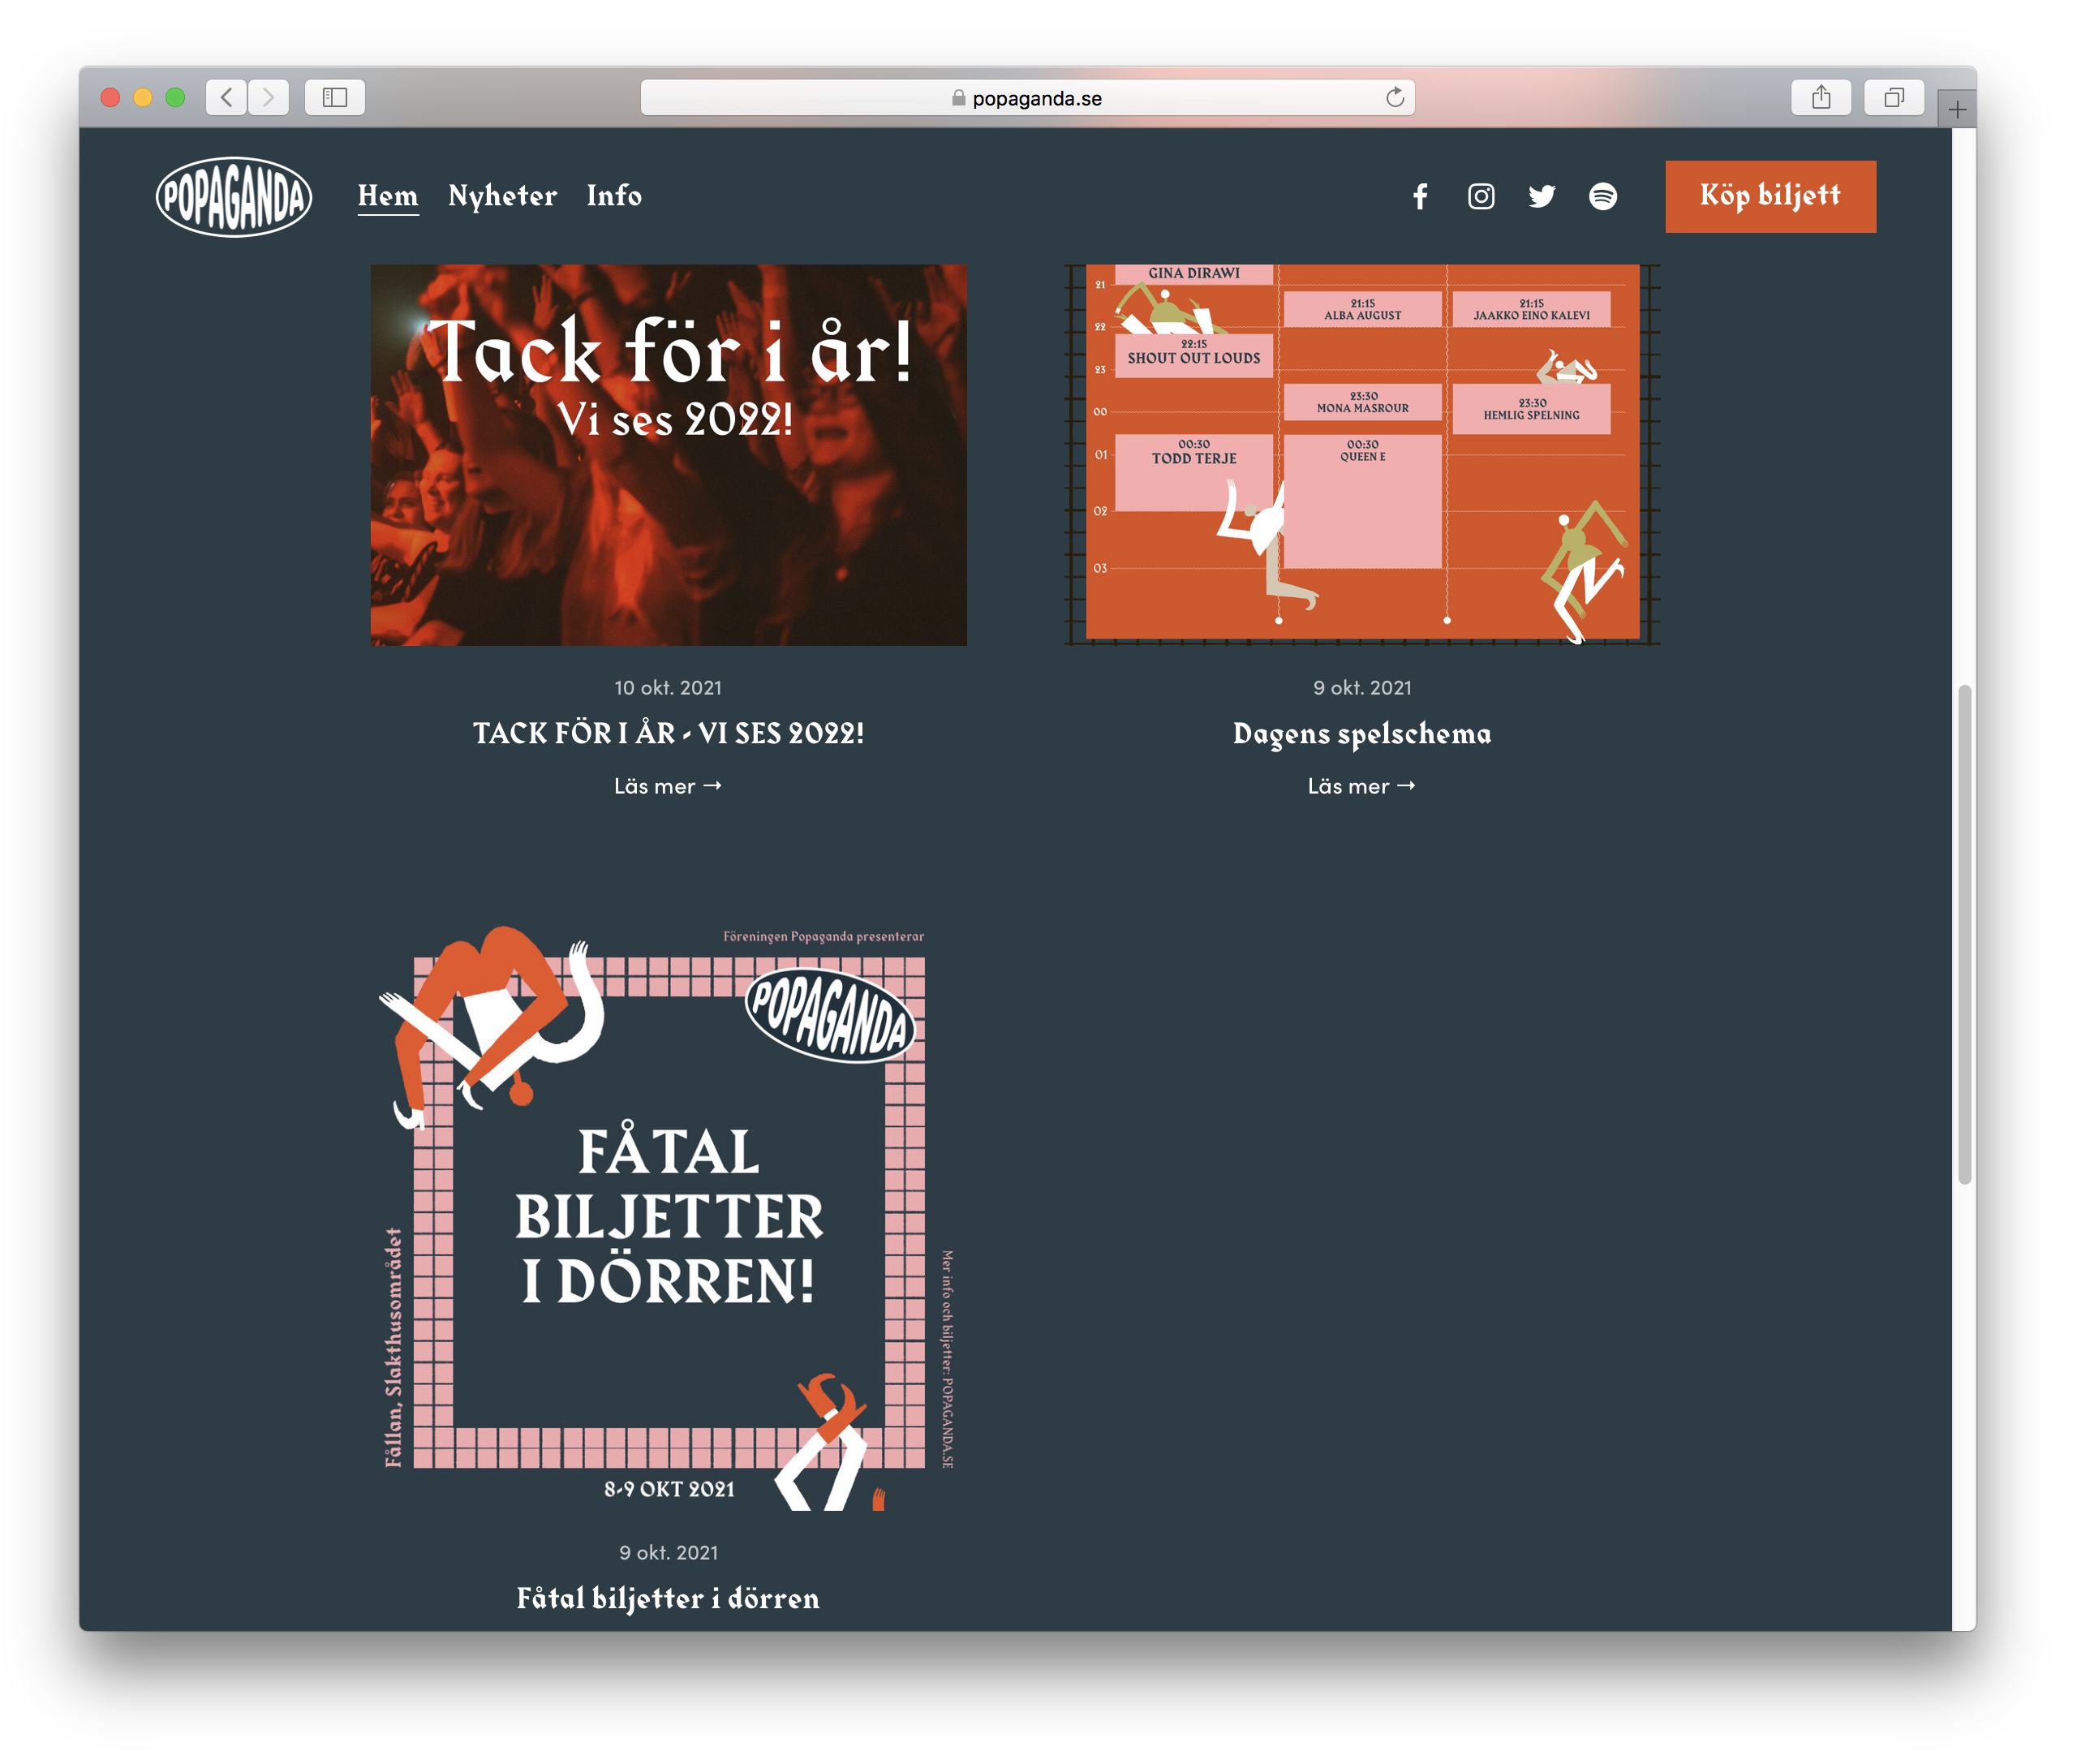This screenshot has width=2090, height=1764.
Task: Click the Twitter bird icon
Action: [x=1541, y=196]
